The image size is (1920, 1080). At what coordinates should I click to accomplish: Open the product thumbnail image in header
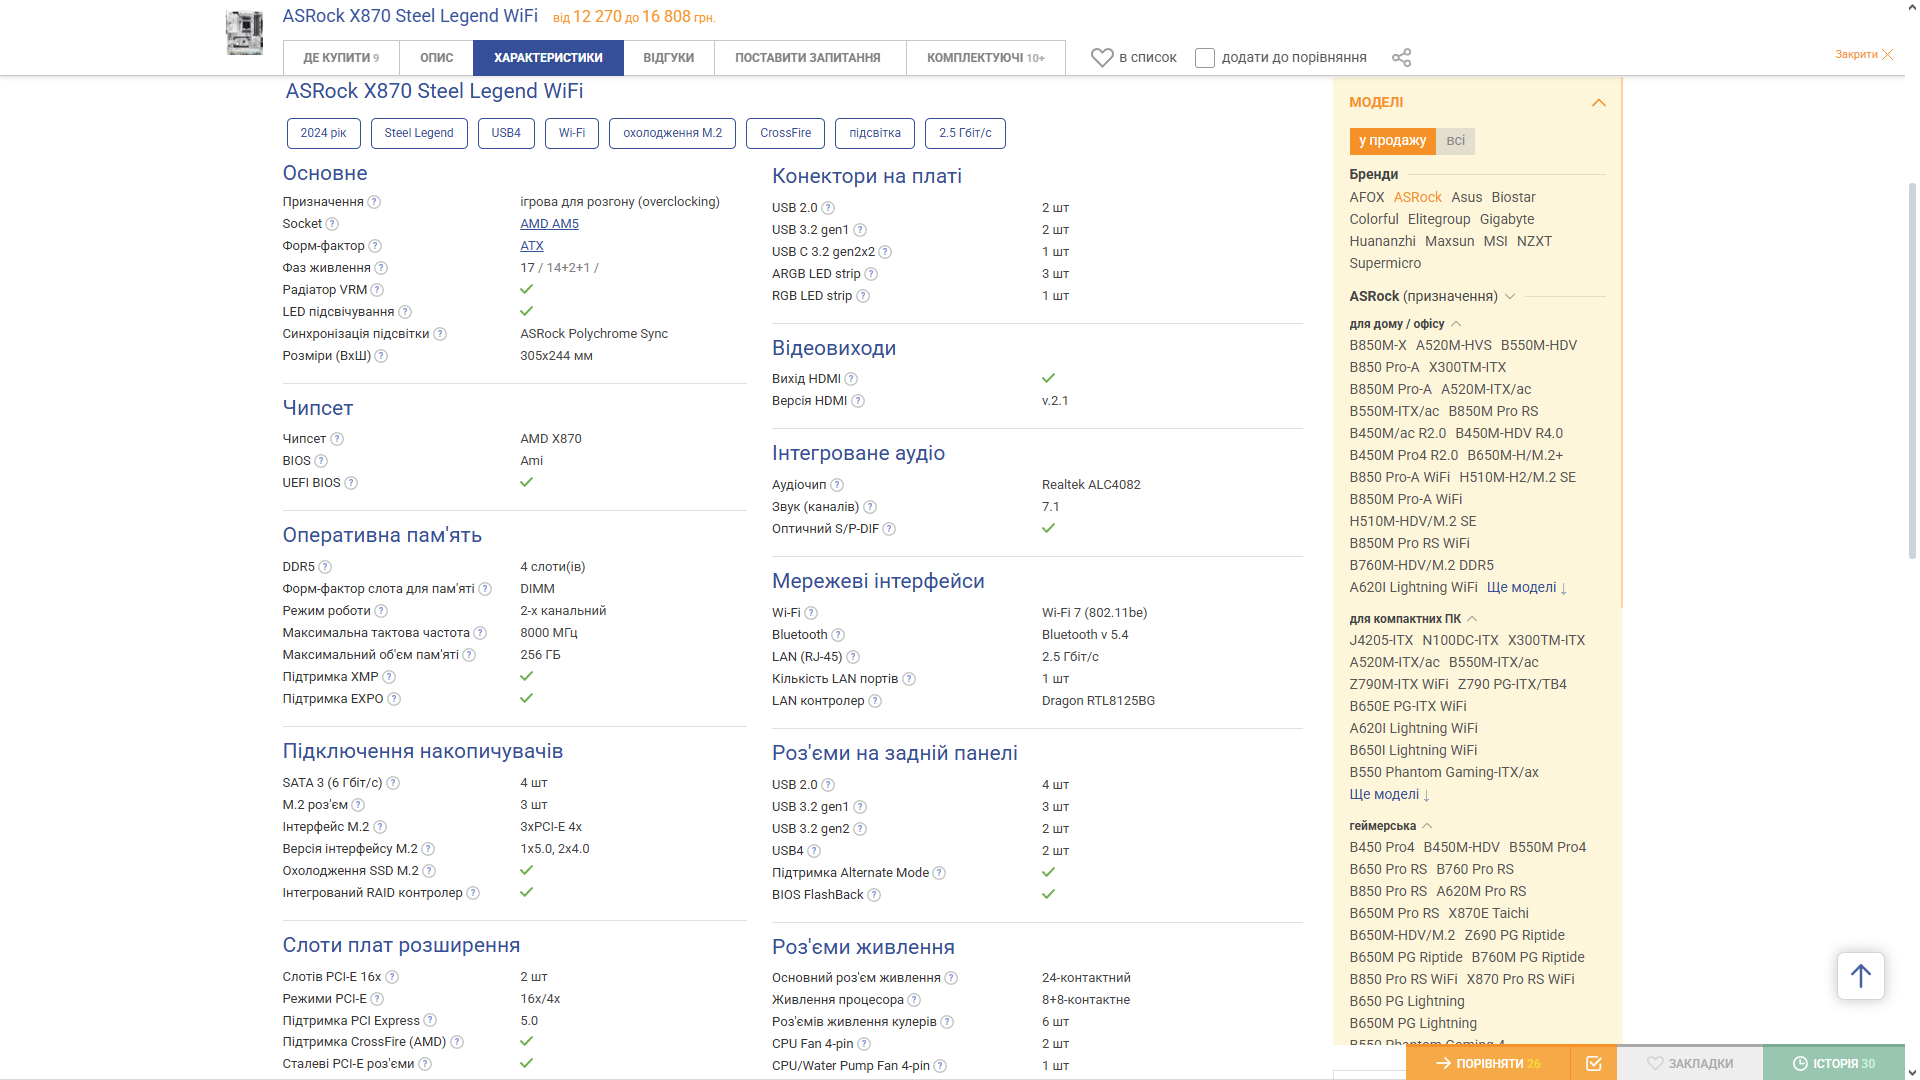point(244,33)
